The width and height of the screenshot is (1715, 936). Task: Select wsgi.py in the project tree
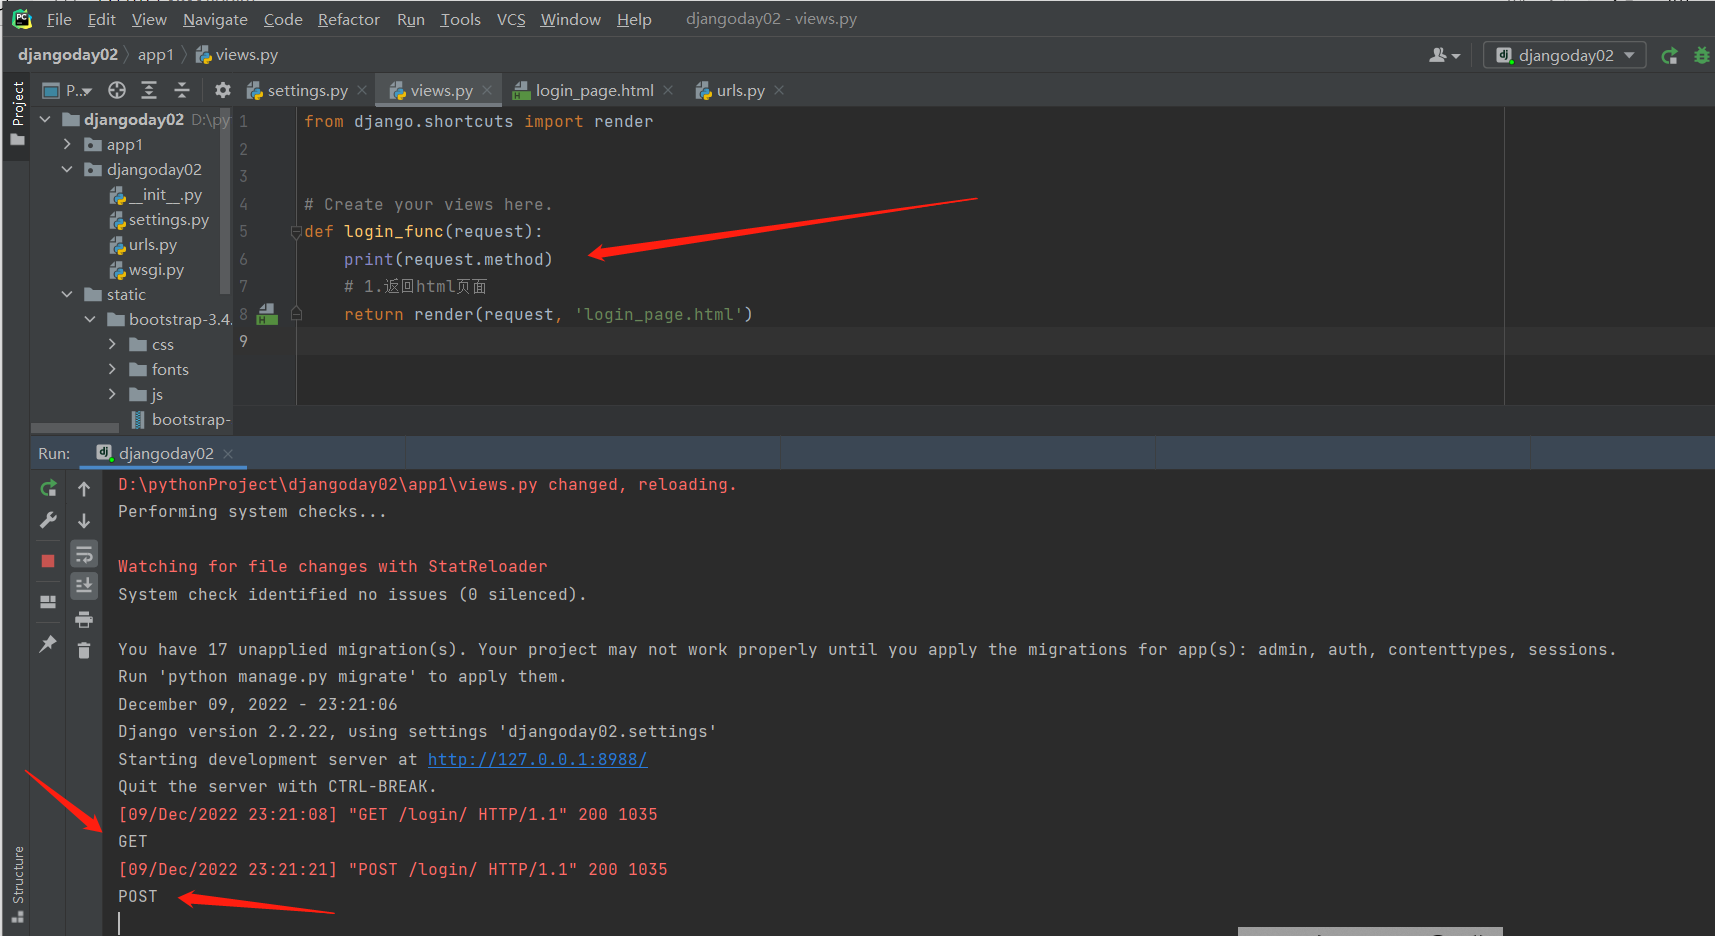click(147, 270)
